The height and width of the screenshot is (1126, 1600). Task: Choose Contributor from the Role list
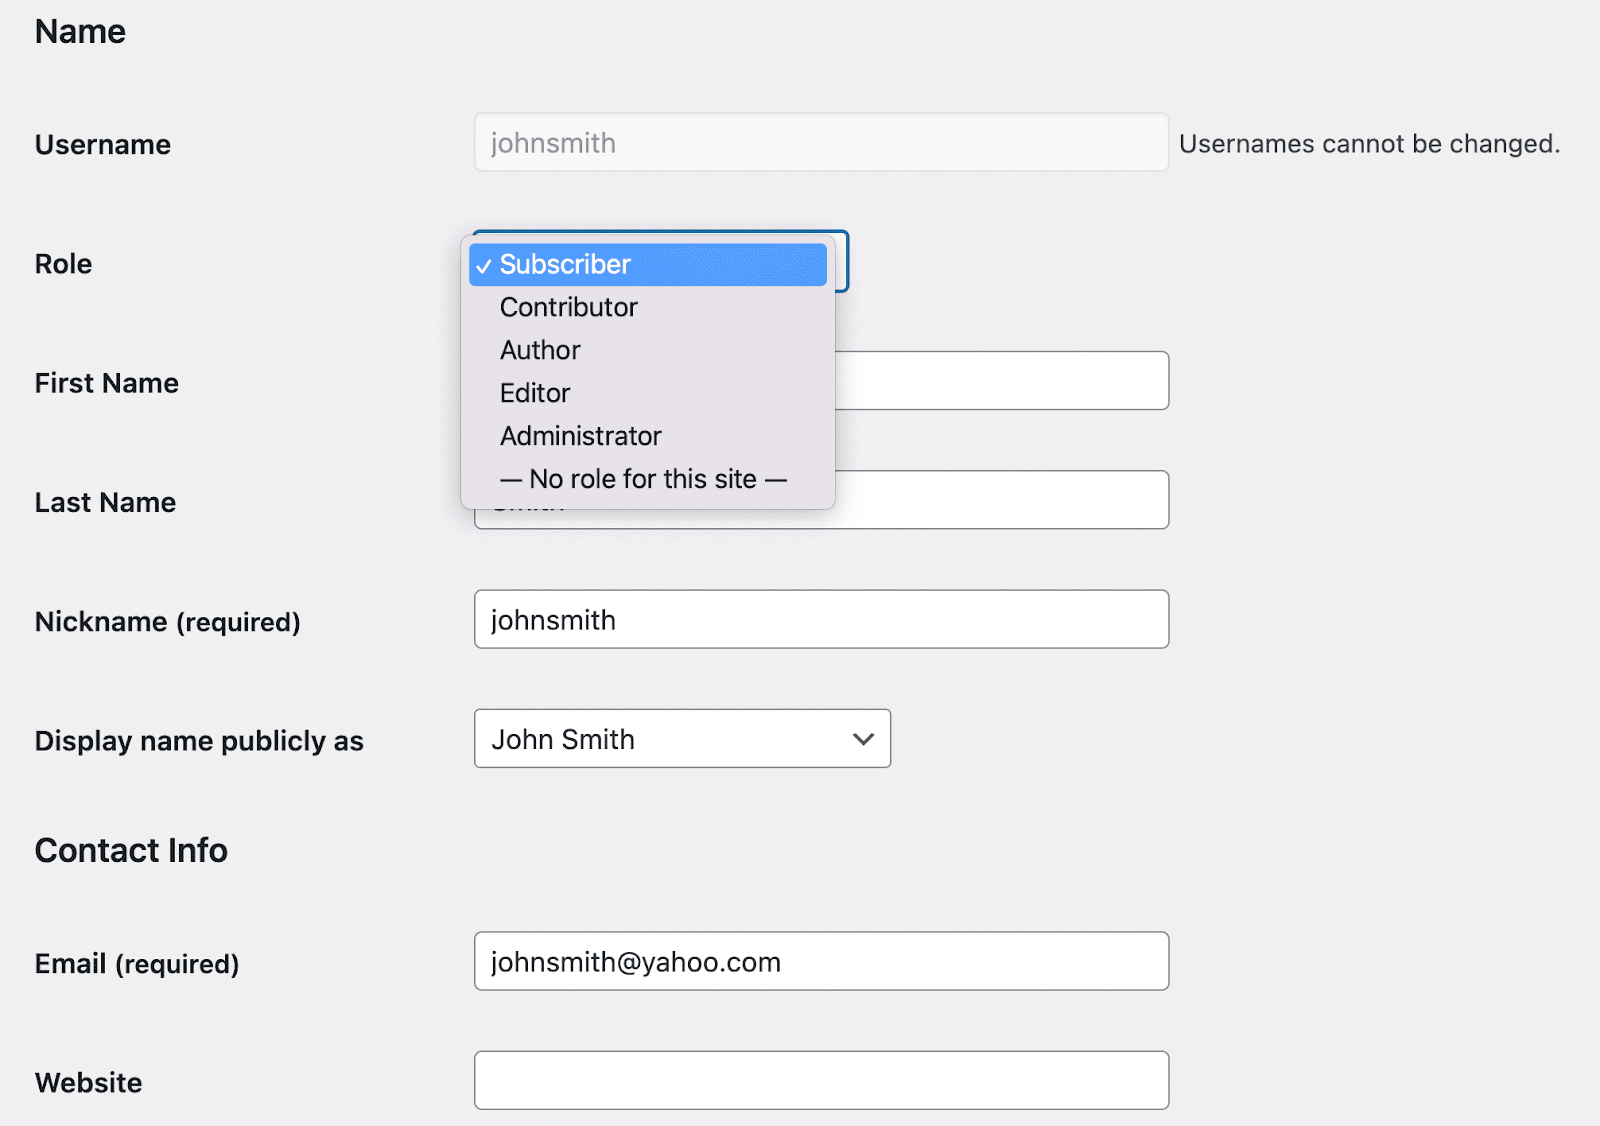pyautogui.click(x=568, y=308)
